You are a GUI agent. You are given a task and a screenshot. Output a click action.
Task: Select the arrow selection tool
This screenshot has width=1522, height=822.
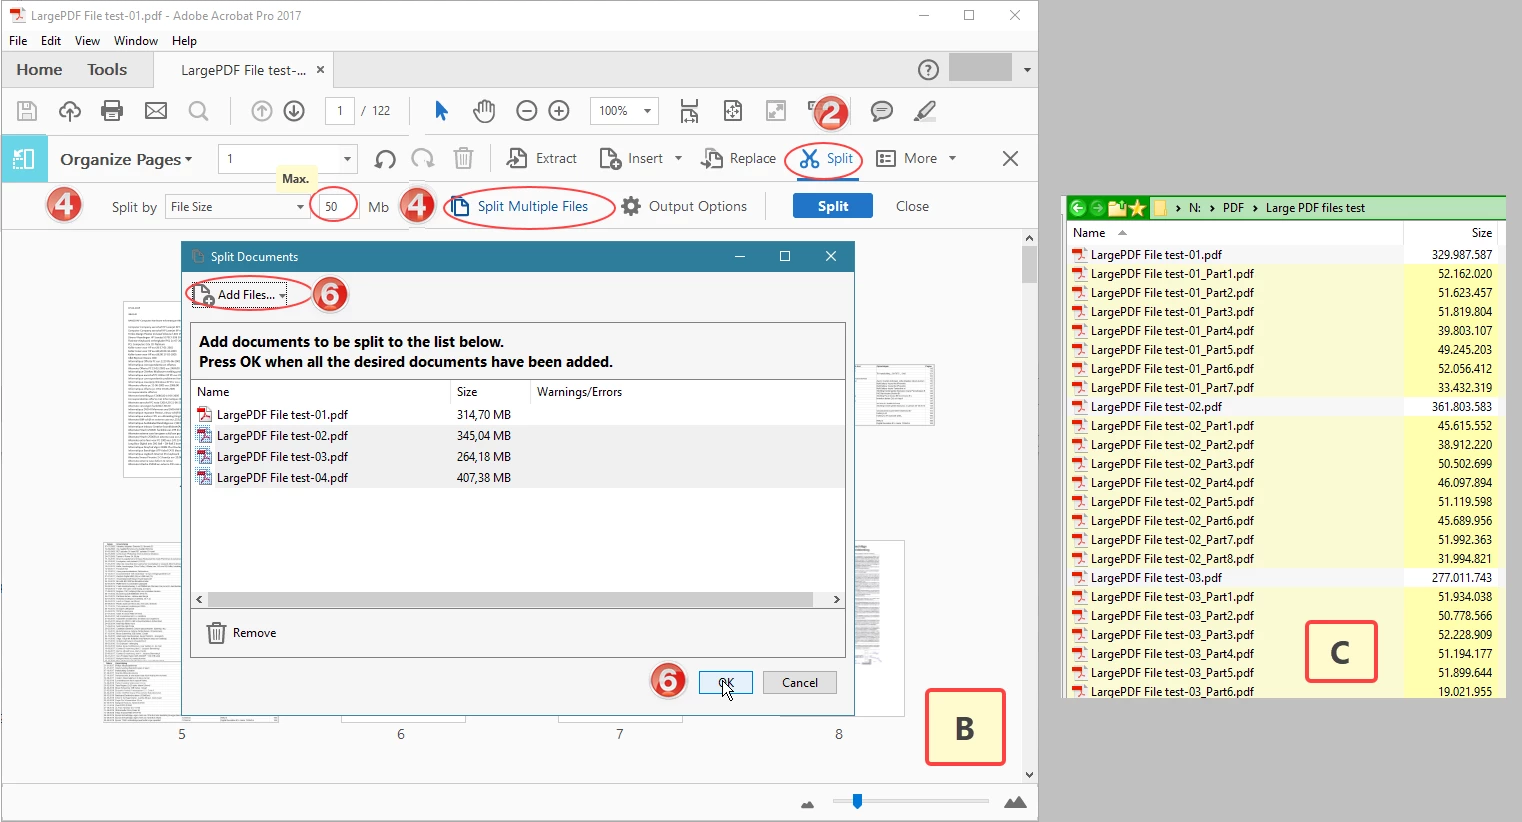441,111
